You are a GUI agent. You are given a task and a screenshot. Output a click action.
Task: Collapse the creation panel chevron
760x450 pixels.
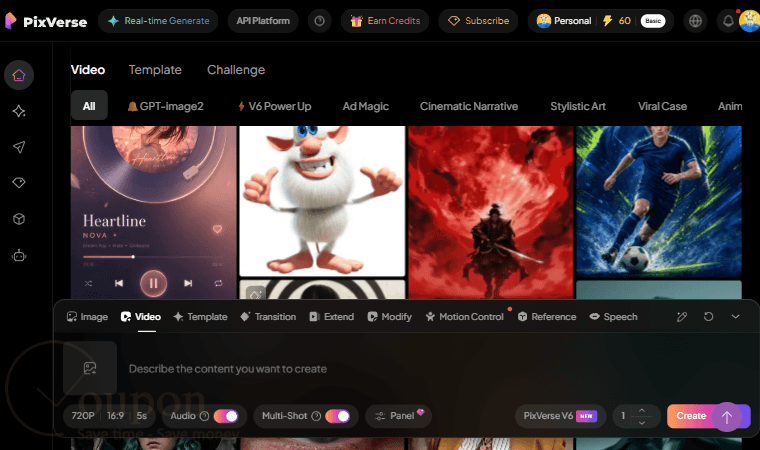[735, 317]
